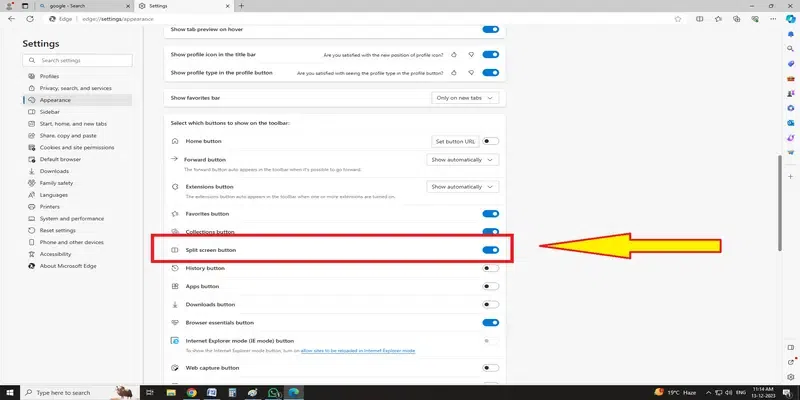Open WhatsApp from the taskbar
This screenshot has width=800, height=400.
click(274, 392)
